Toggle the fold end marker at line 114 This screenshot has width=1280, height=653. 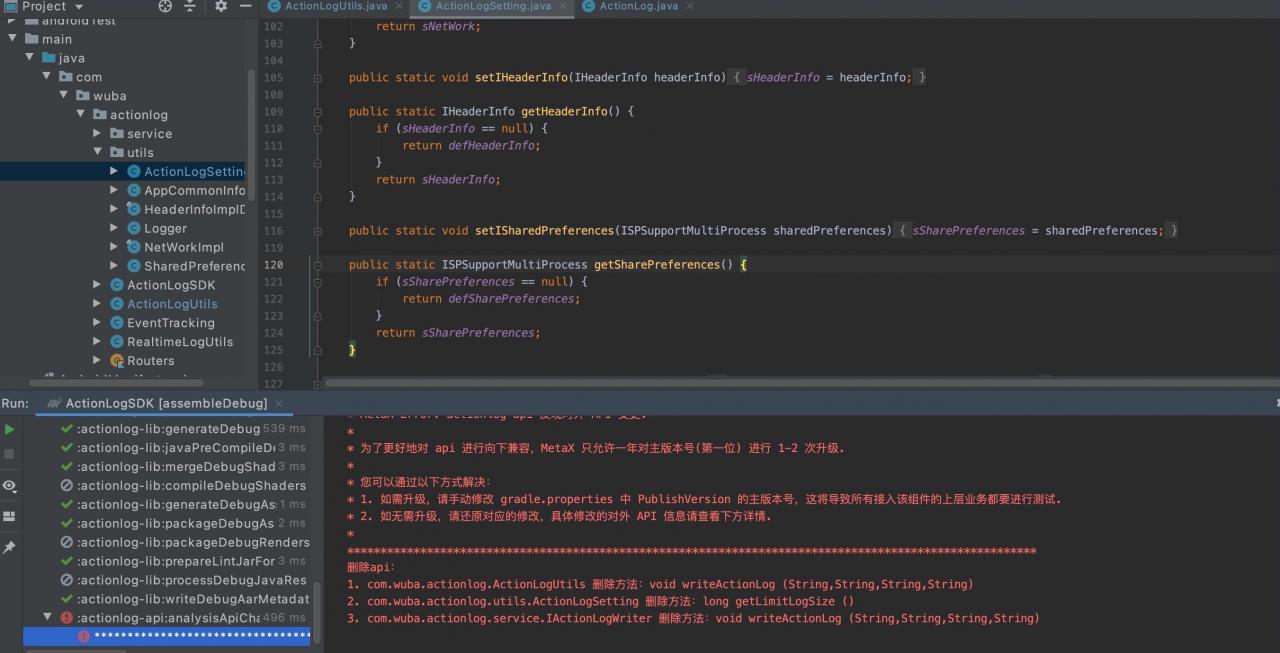pos(318,196)
